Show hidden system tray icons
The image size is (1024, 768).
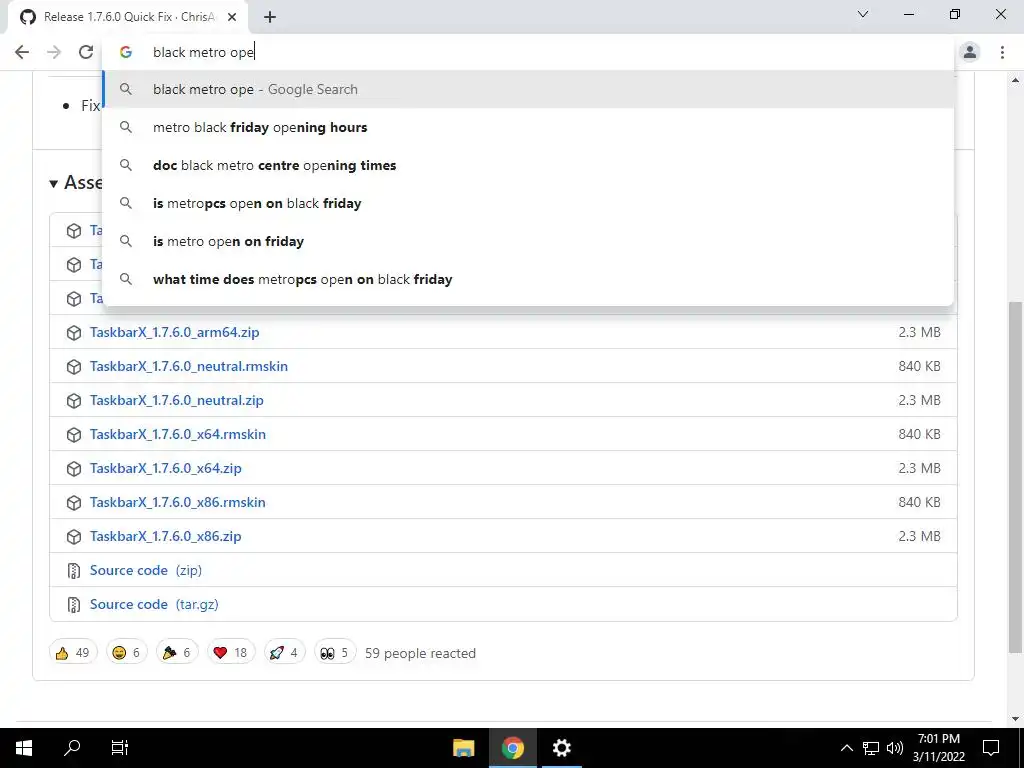tap(846, 748)
